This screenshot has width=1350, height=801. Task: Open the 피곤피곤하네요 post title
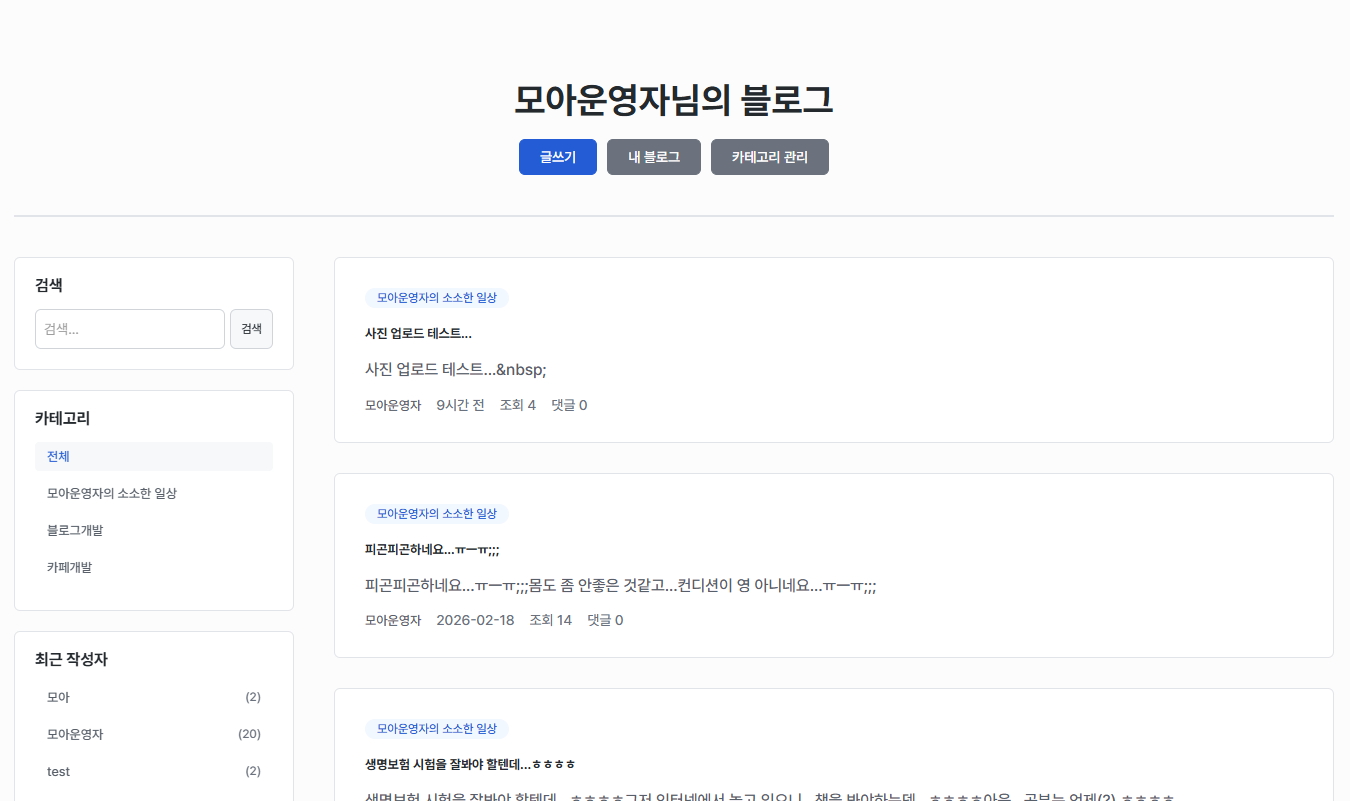432,549
